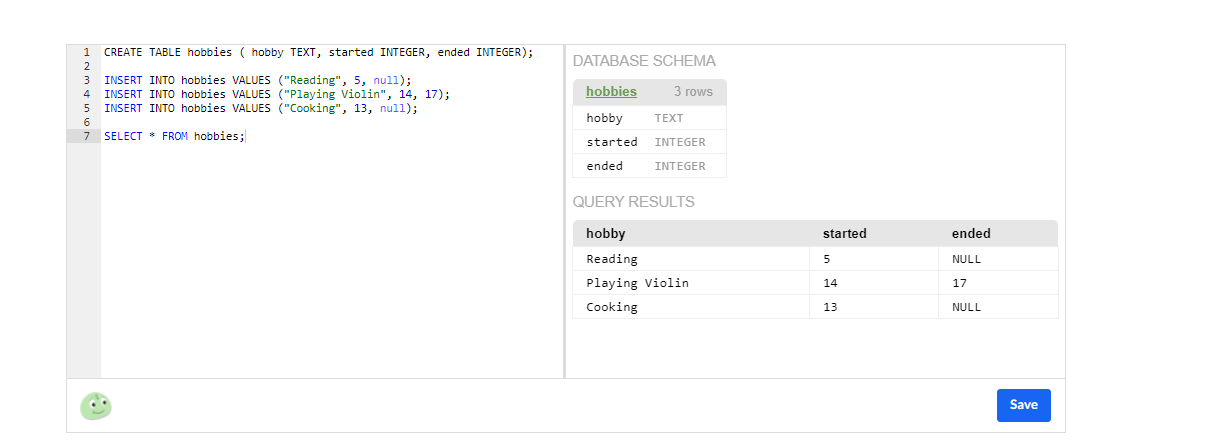The image size is (1207, 447).
Task: Click the INSERT line for "Reading"
Action: (257, 80)
